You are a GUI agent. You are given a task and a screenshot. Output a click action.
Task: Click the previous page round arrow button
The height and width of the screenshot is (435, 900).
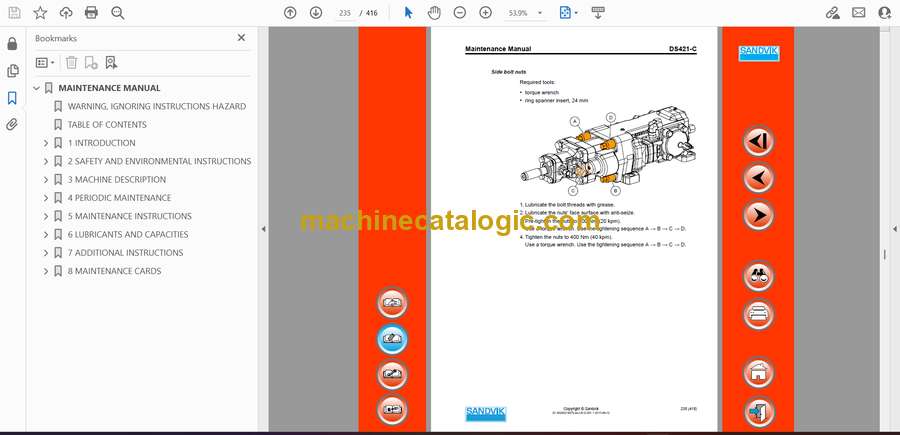point(758,178)
